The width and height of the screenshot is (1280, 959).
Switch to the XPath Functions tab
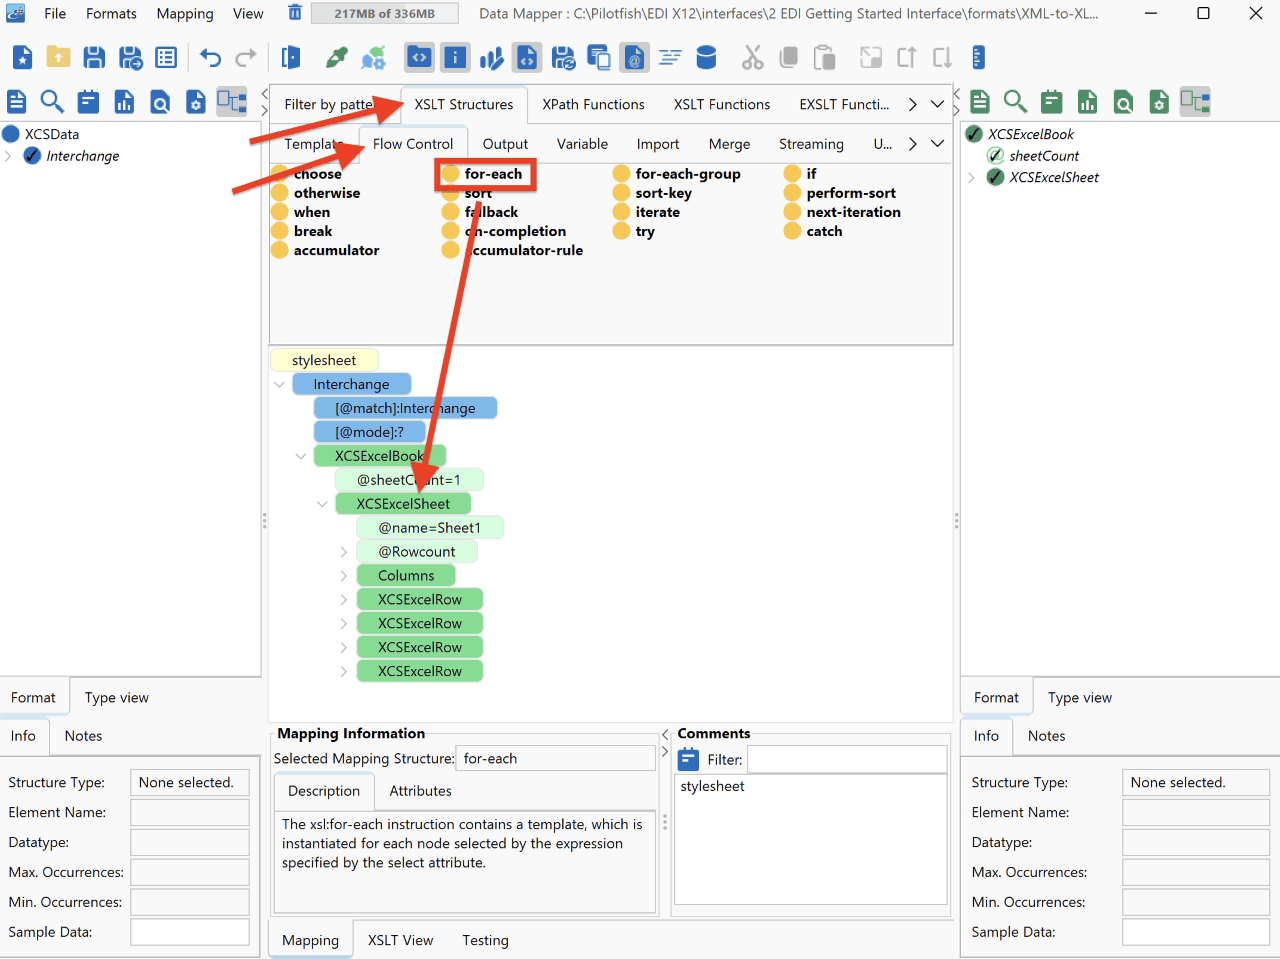pos(593,104)
